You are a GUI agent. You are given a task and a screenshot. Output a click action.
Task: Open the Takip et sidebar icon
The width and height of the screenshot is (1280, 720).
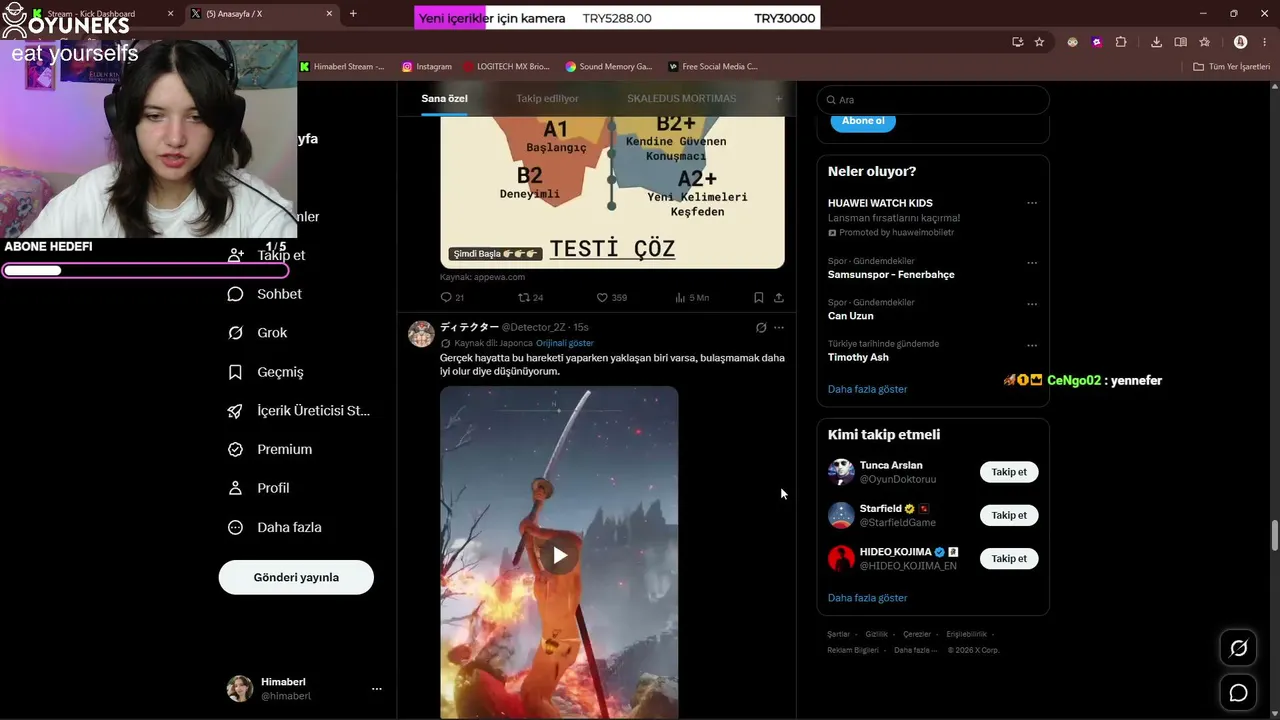pos(236,255)
